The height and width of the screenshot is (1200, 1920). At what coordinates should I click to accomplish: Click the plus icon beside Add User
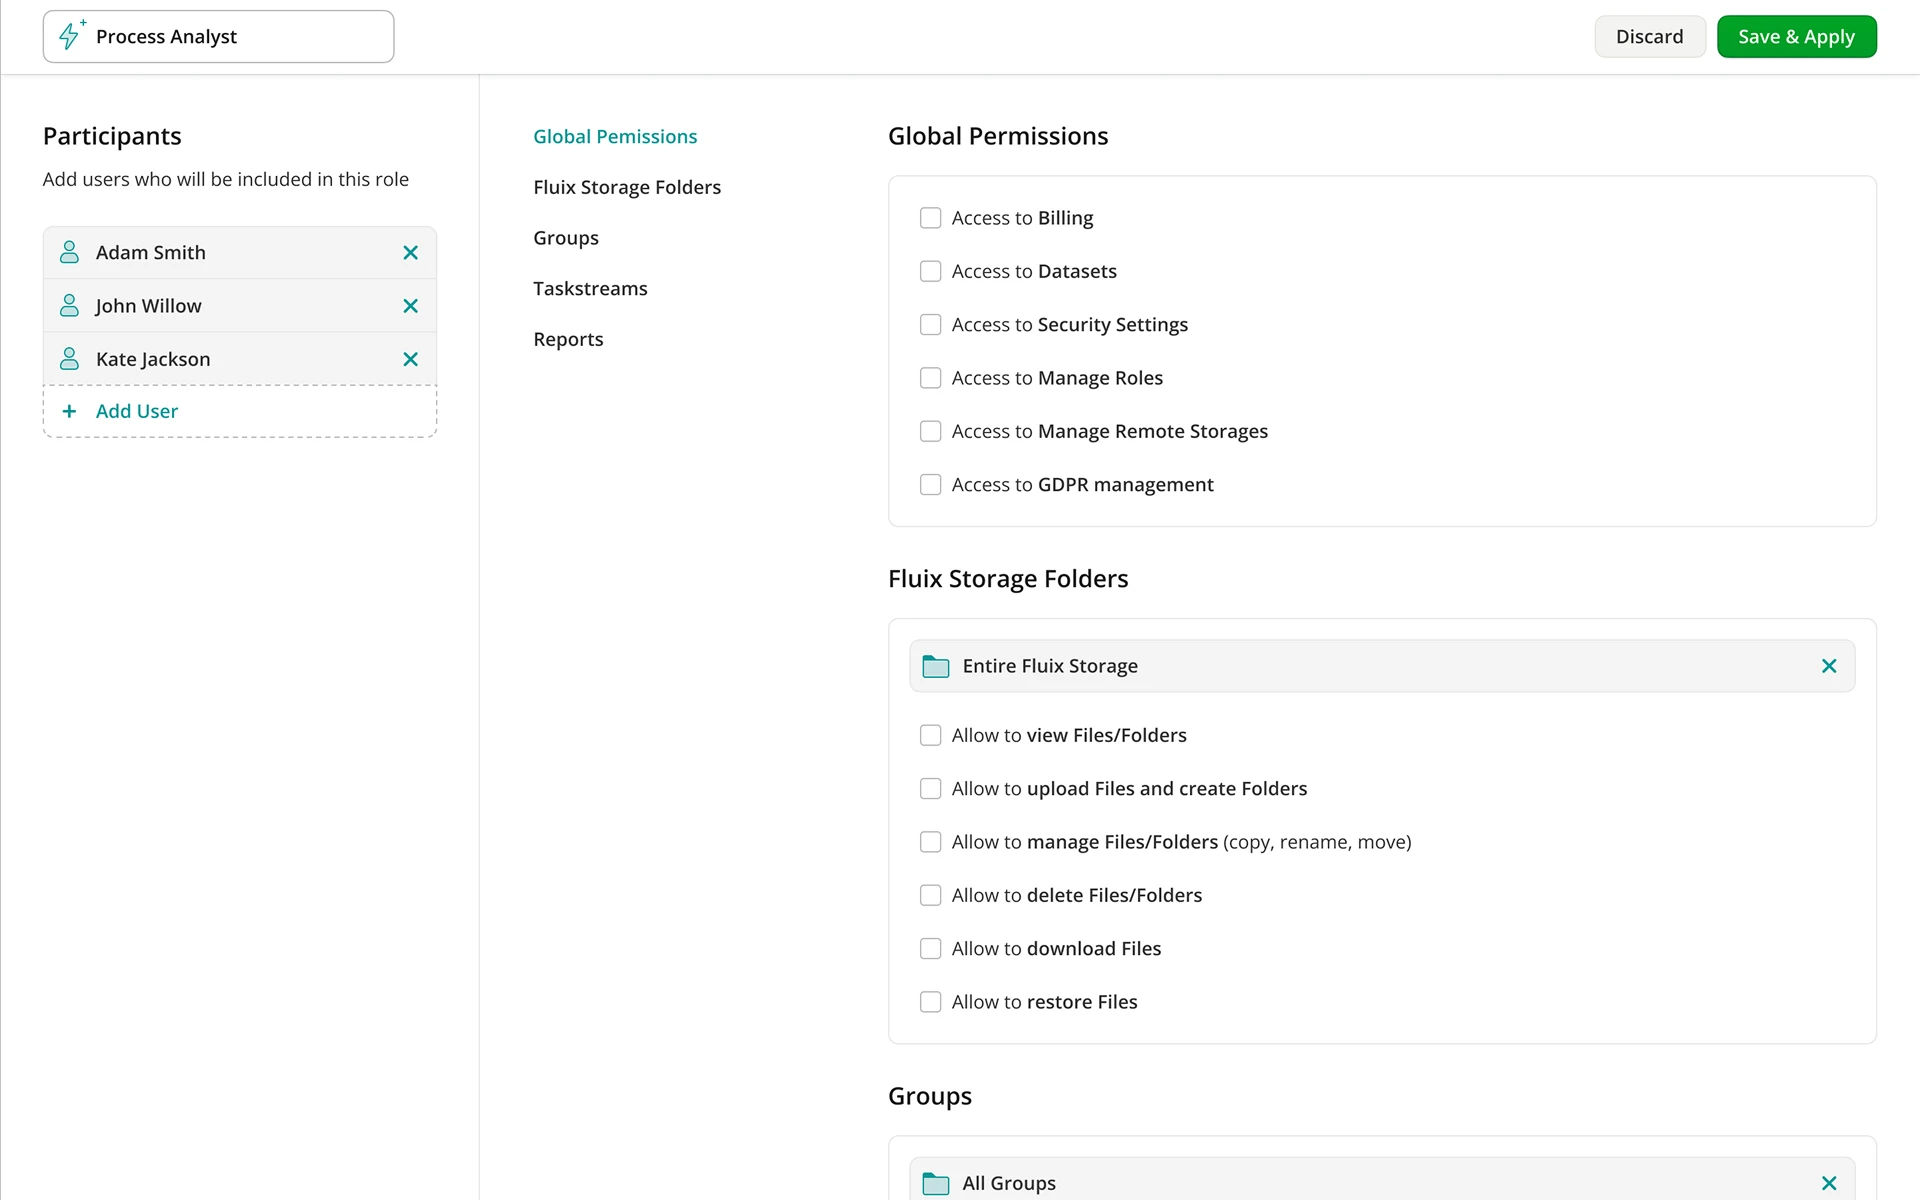(69, 411)
